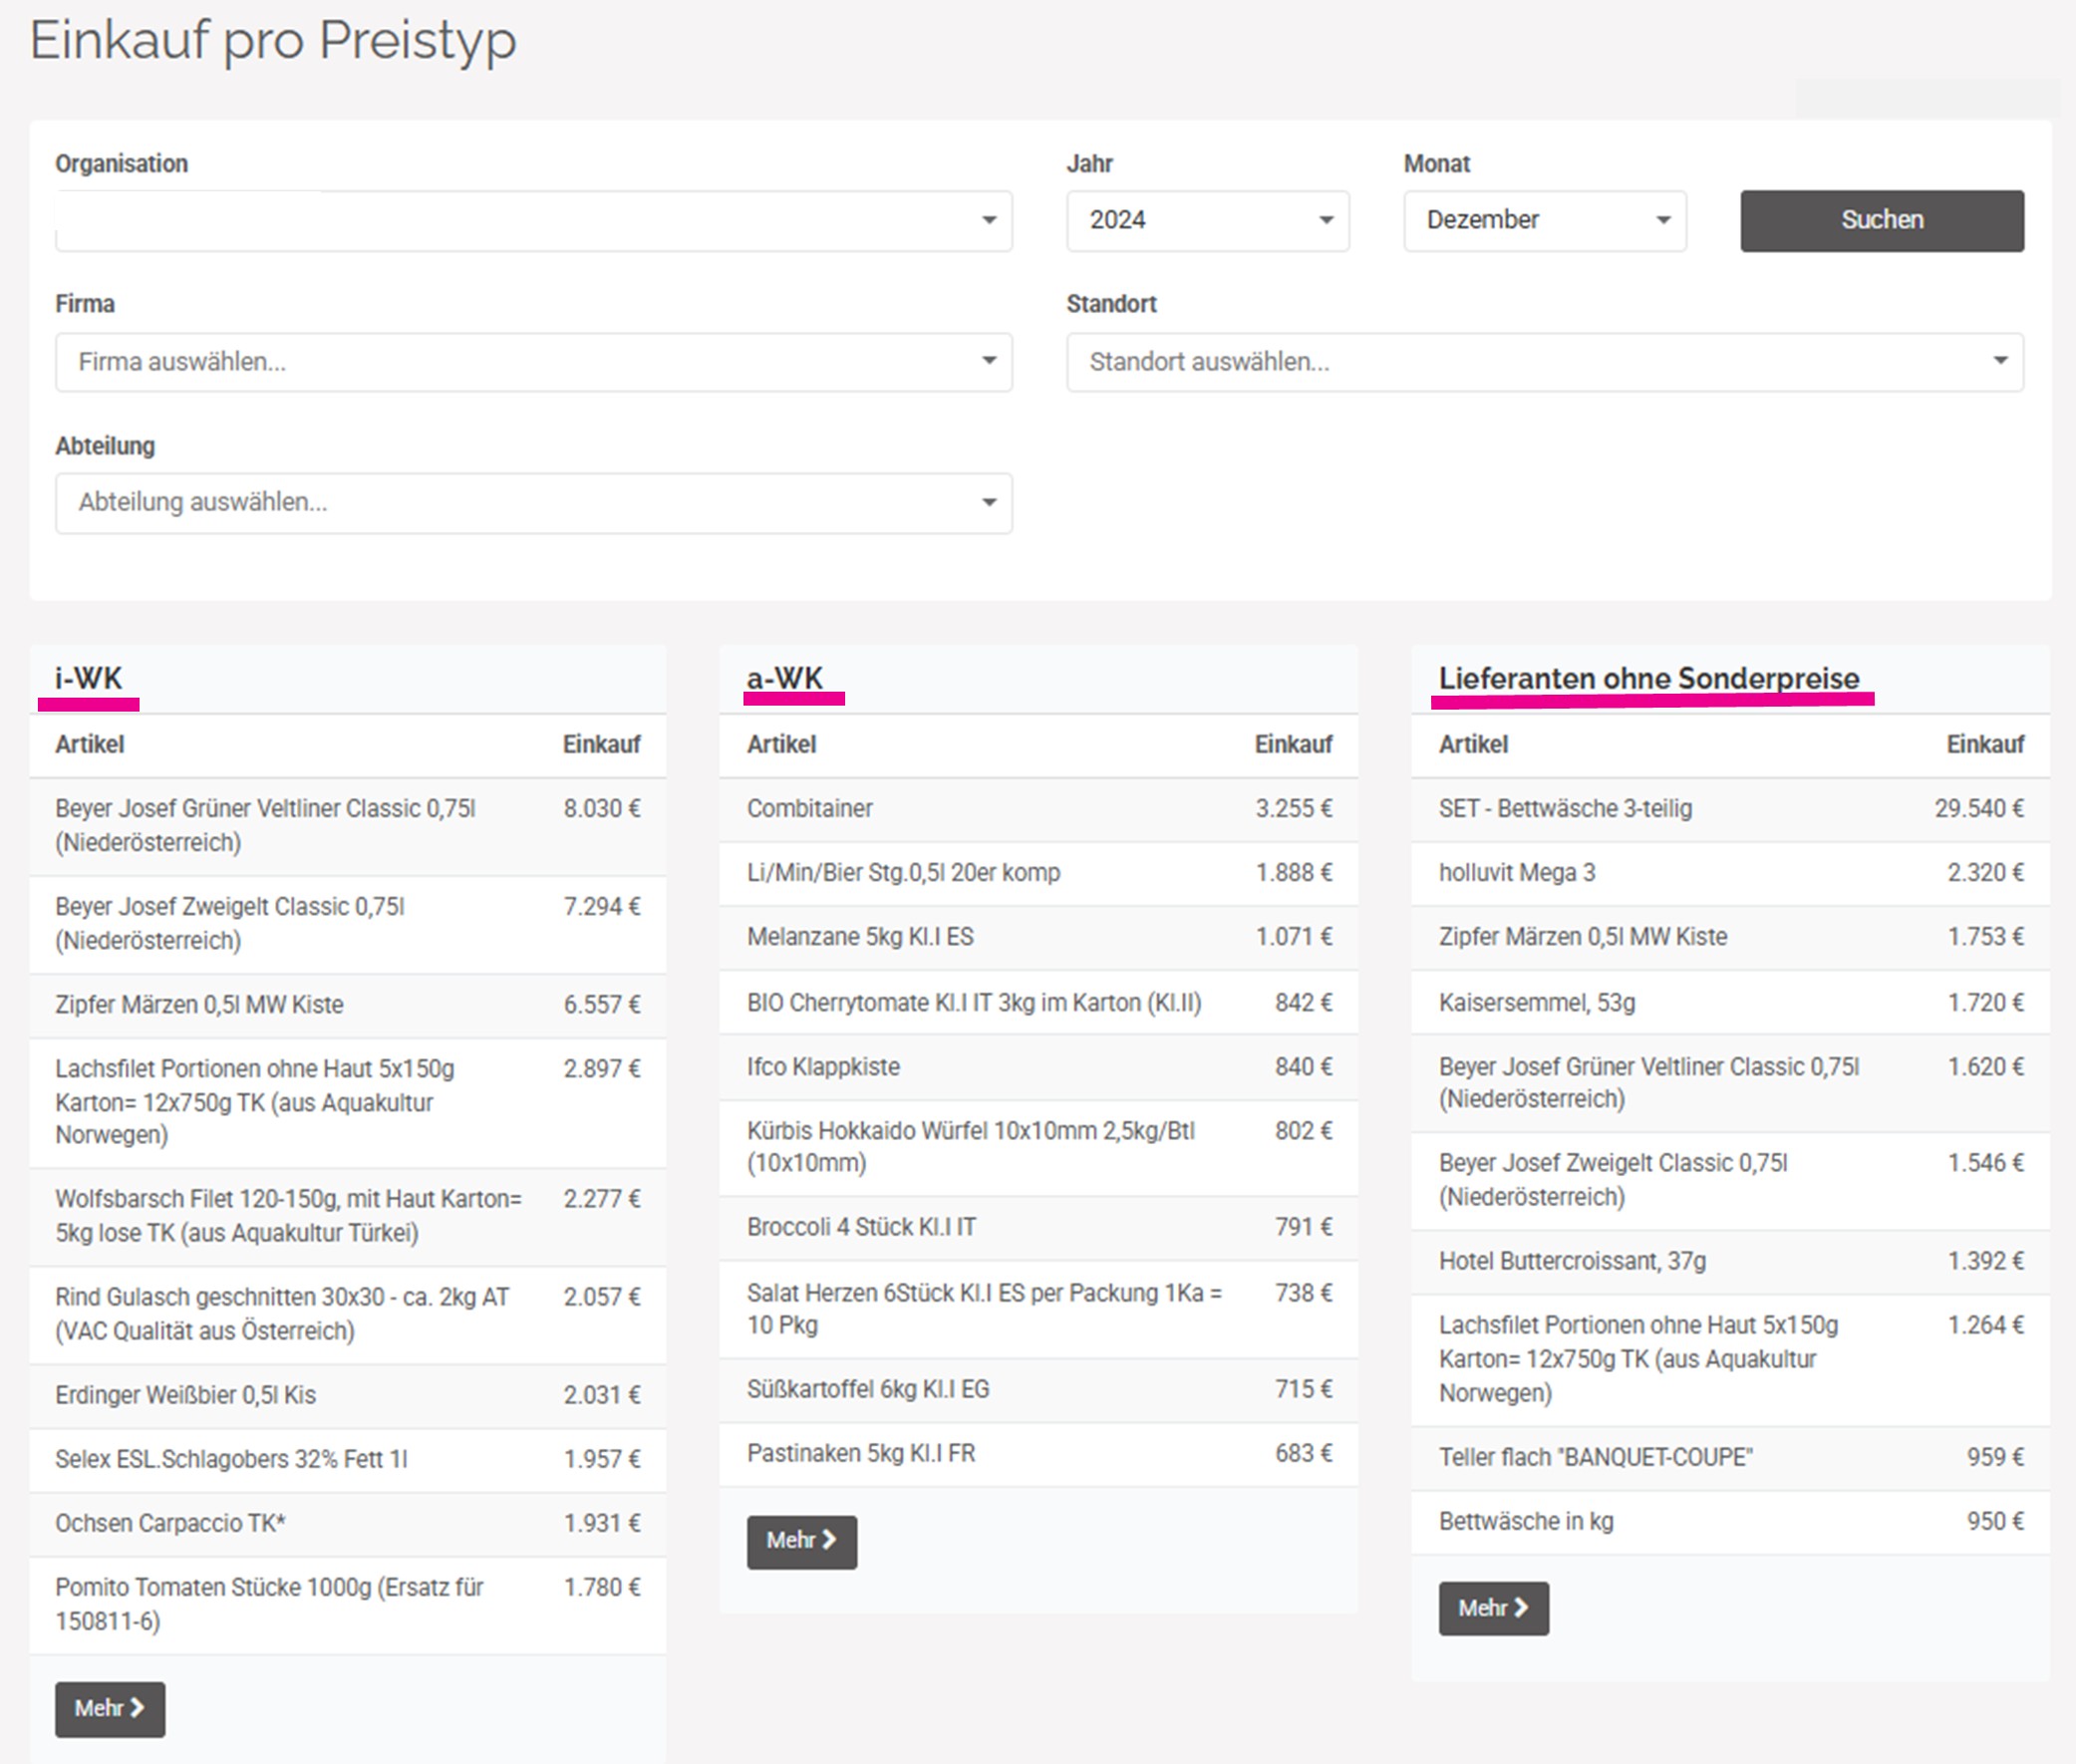
Task: Click the a-WK section heading
Action: pyautogui.click(x=785, y=678)
